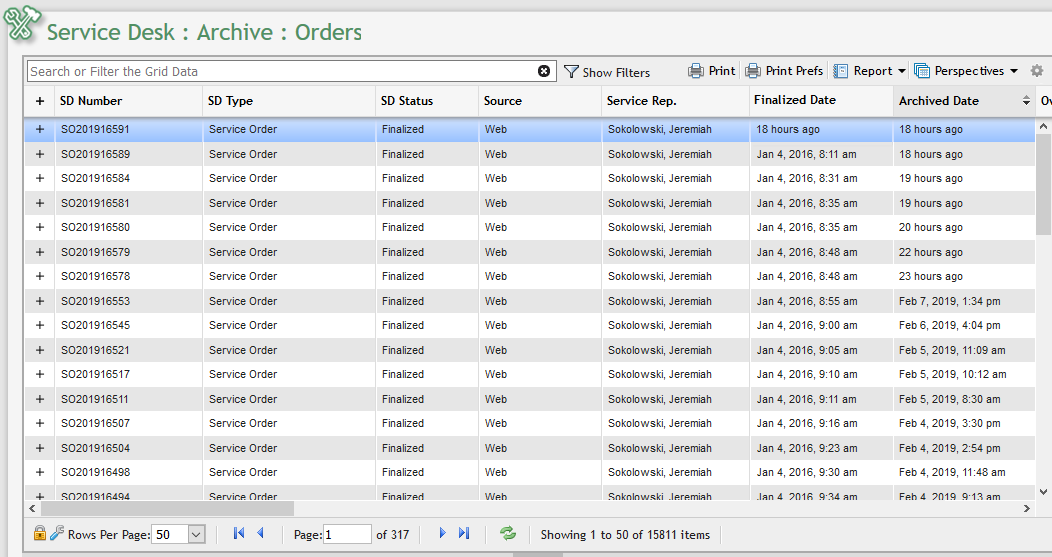Expand row SO201916578
This screenshot has width=1052, height=557.
(40, 276)
